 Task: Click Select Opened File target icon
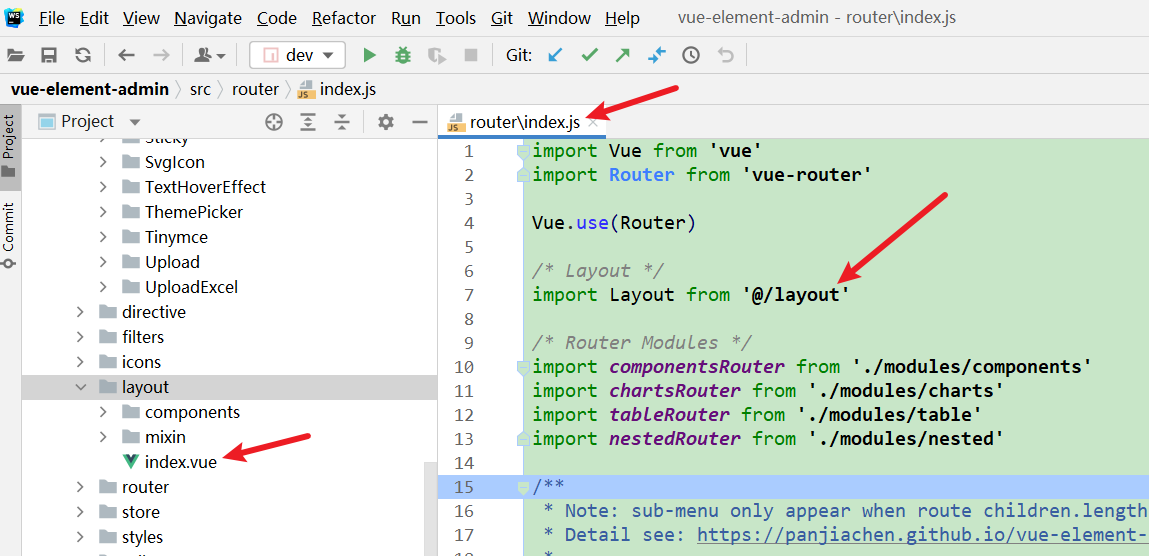tap(274, 122)
